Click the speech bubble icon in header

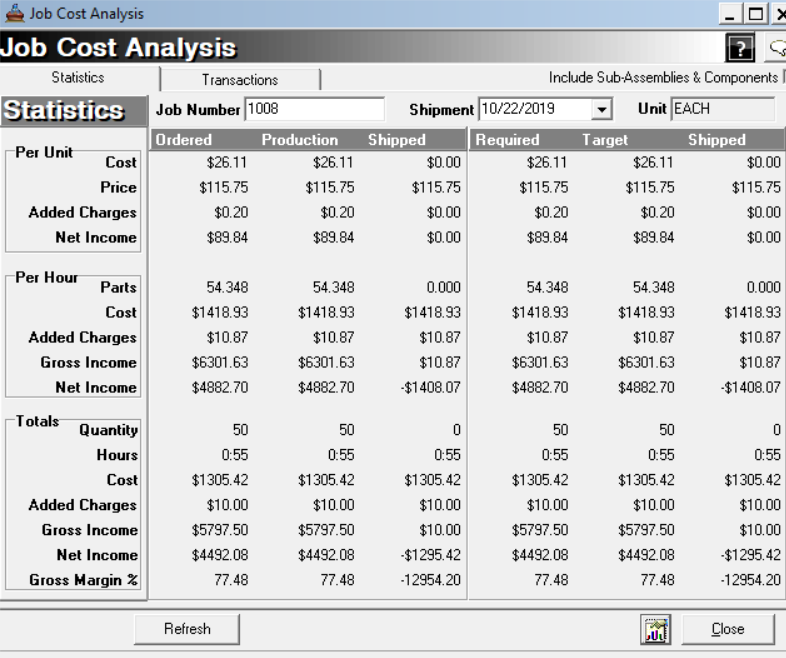click(x=776, y=48)
